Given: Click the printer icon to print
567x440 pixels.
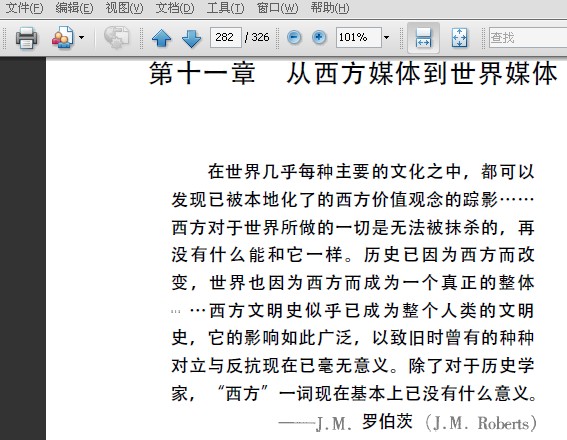Looking at the screenshot, I should 26,38.
